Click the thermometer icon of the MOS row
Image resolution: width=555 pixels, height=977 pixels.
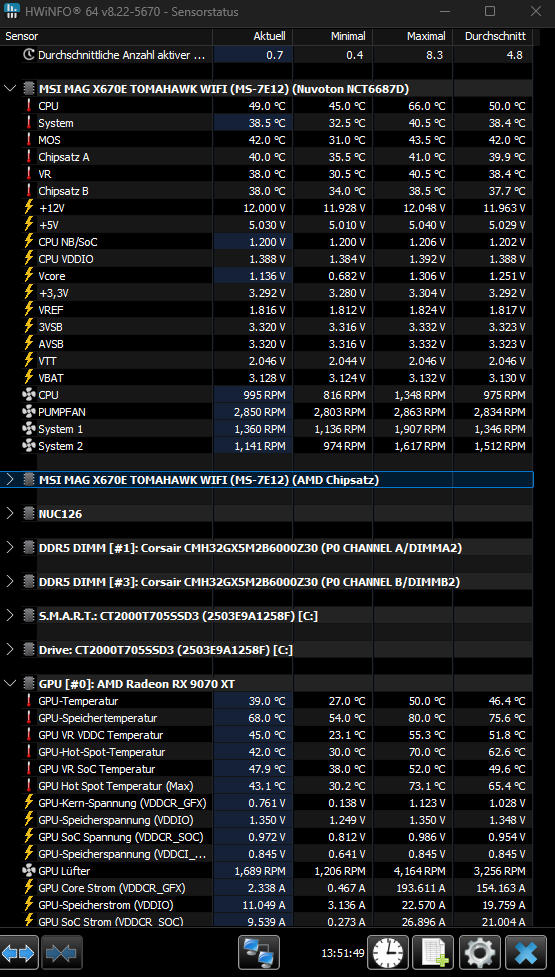coord(29,140)
